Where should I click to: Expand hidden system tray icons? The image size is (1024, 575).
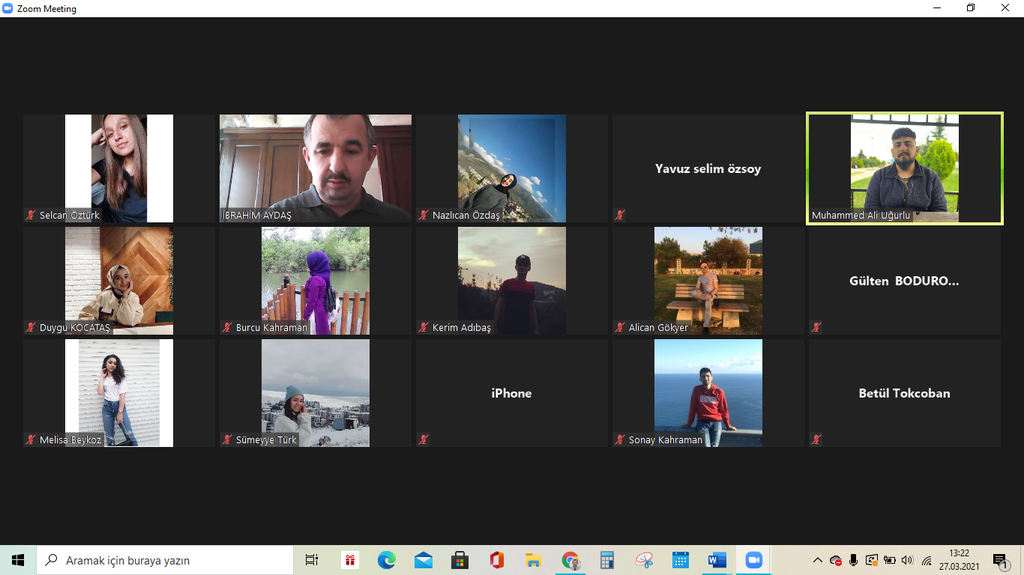(x=817, y=560)
